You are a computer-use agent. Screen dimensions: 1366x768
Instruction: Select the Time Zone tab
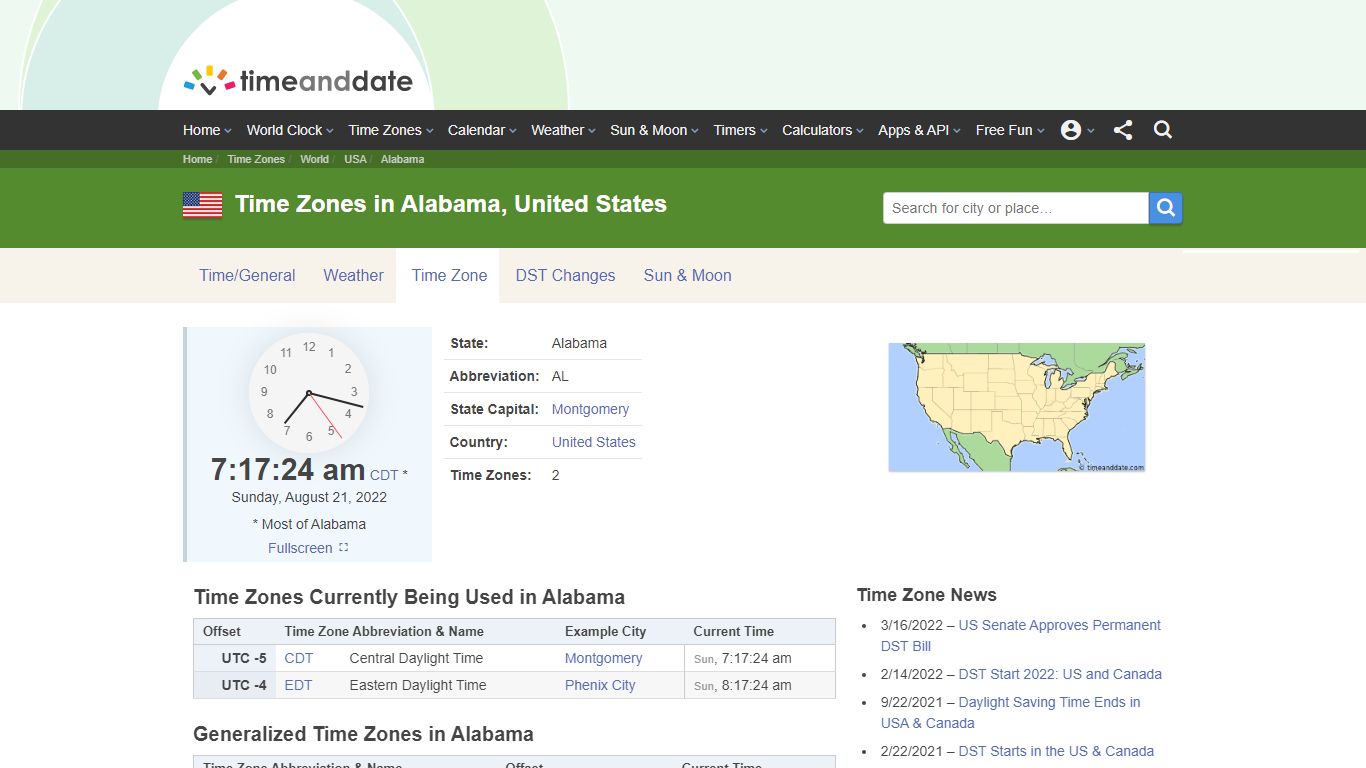[x=449, y=276]
